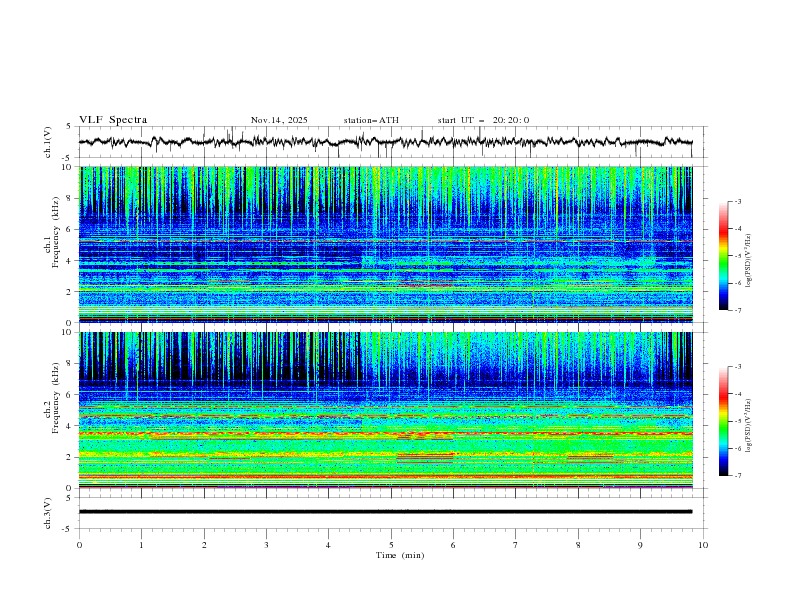Click the ch.2 spectrogram plot area
Viewport: 792px width, 612px height.
coord(386,410)
